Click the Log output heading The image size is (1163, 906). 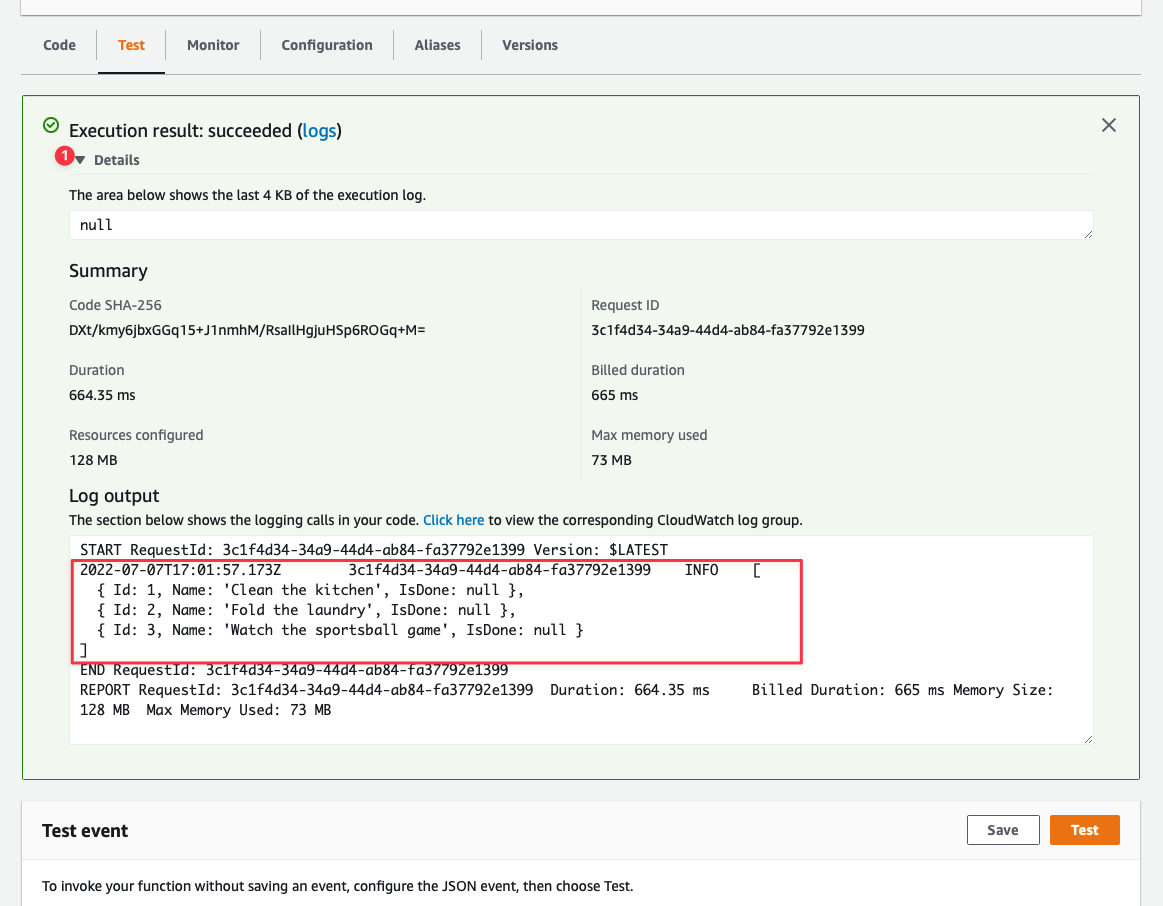(114, 496)
